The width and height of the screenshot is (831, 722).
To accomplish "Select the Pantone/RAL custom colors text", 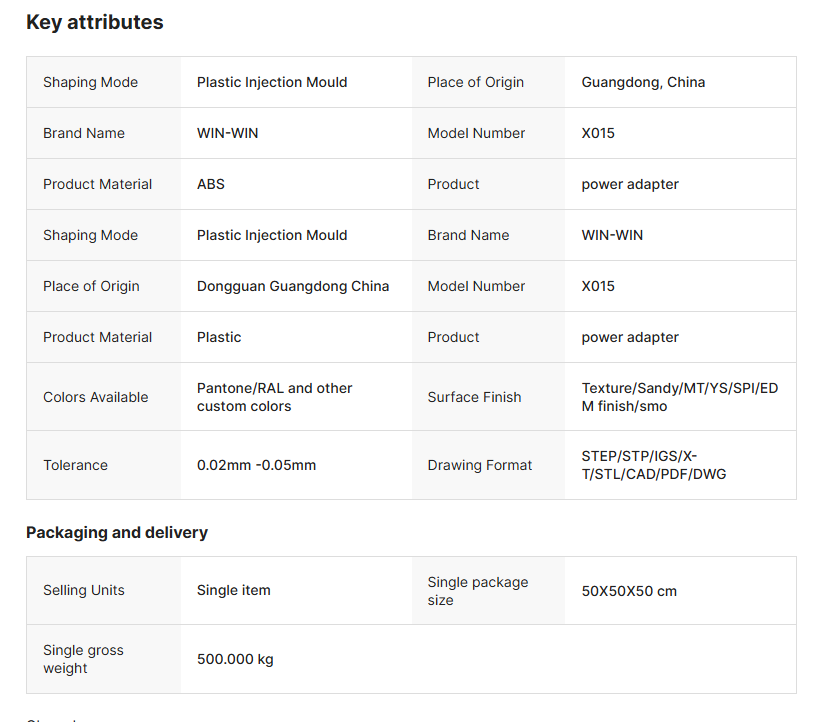I will (274, 397).
